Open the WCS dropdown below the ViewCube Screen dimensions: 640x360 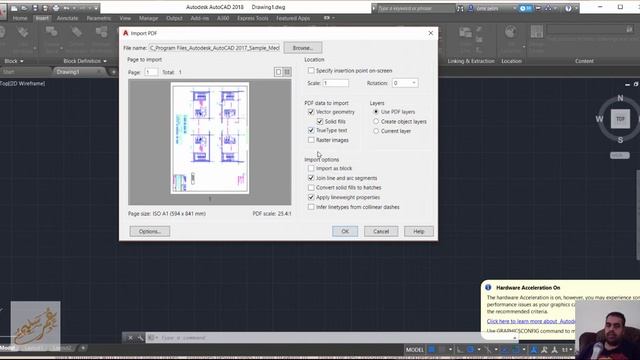click(620, 156)
